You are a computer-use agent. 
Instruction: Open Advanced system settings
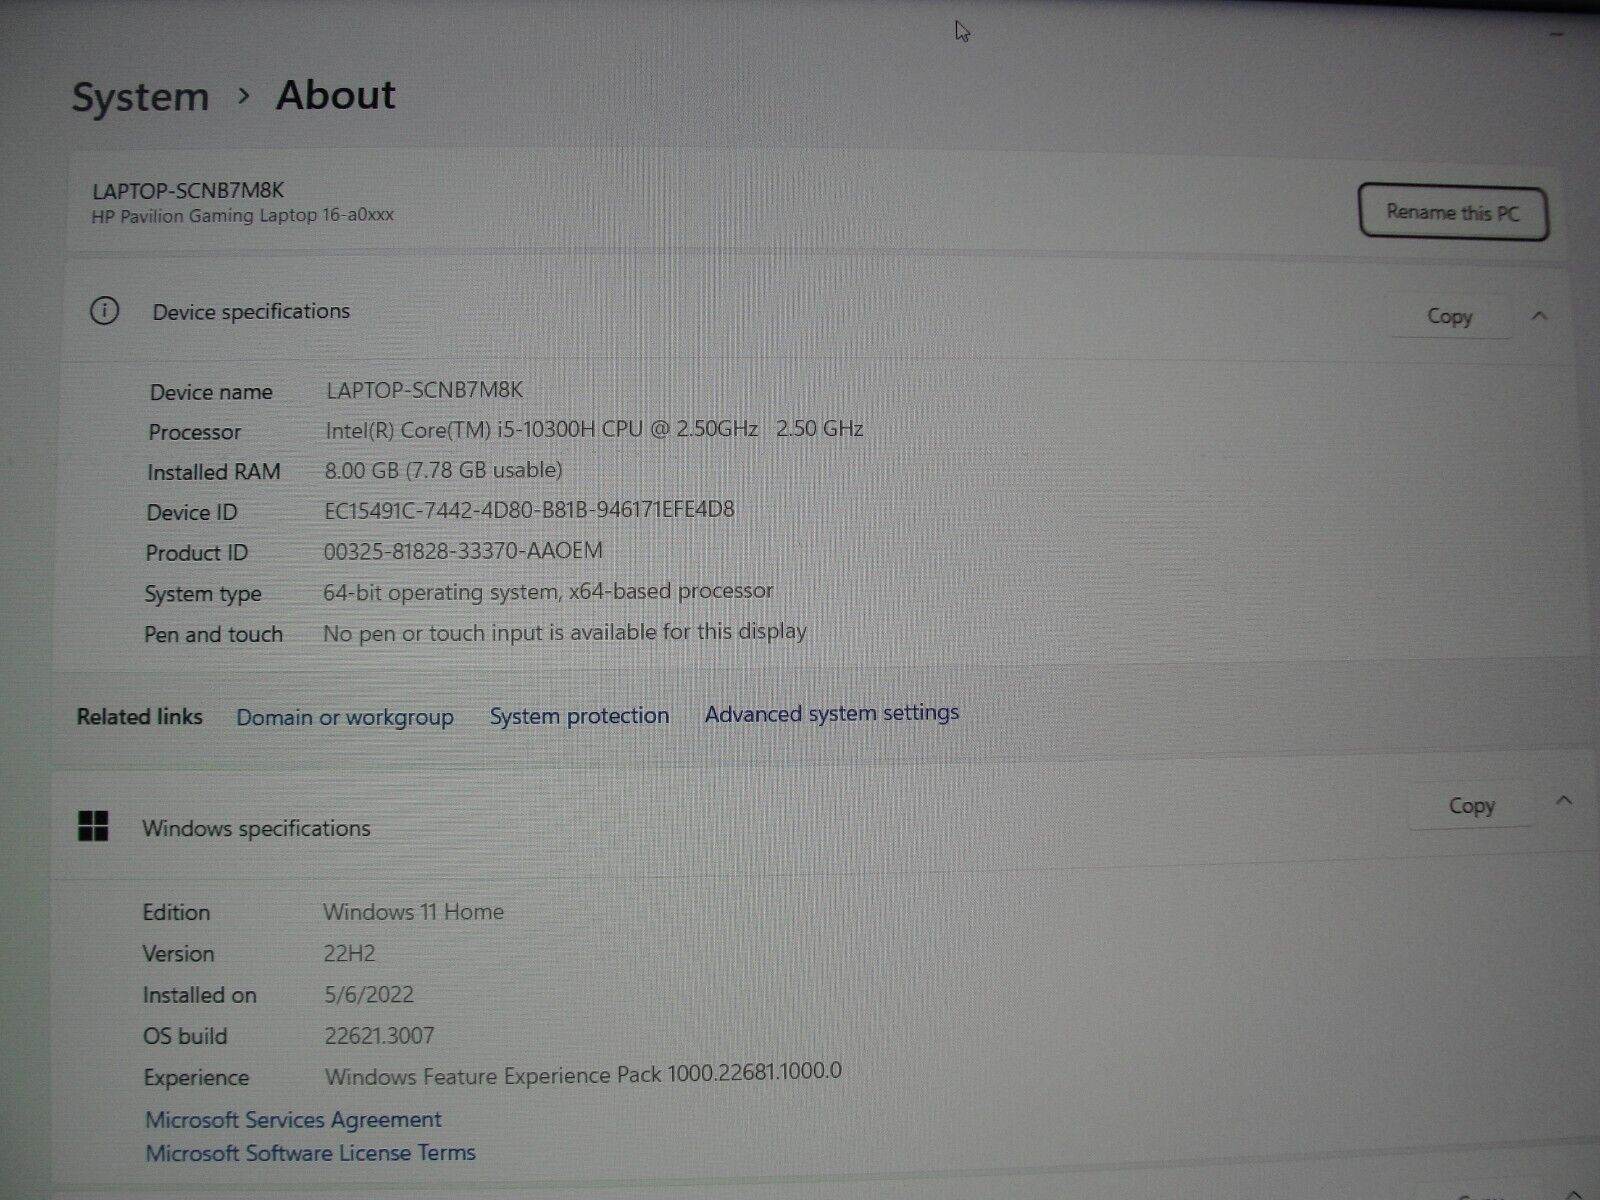click(831, 713)
